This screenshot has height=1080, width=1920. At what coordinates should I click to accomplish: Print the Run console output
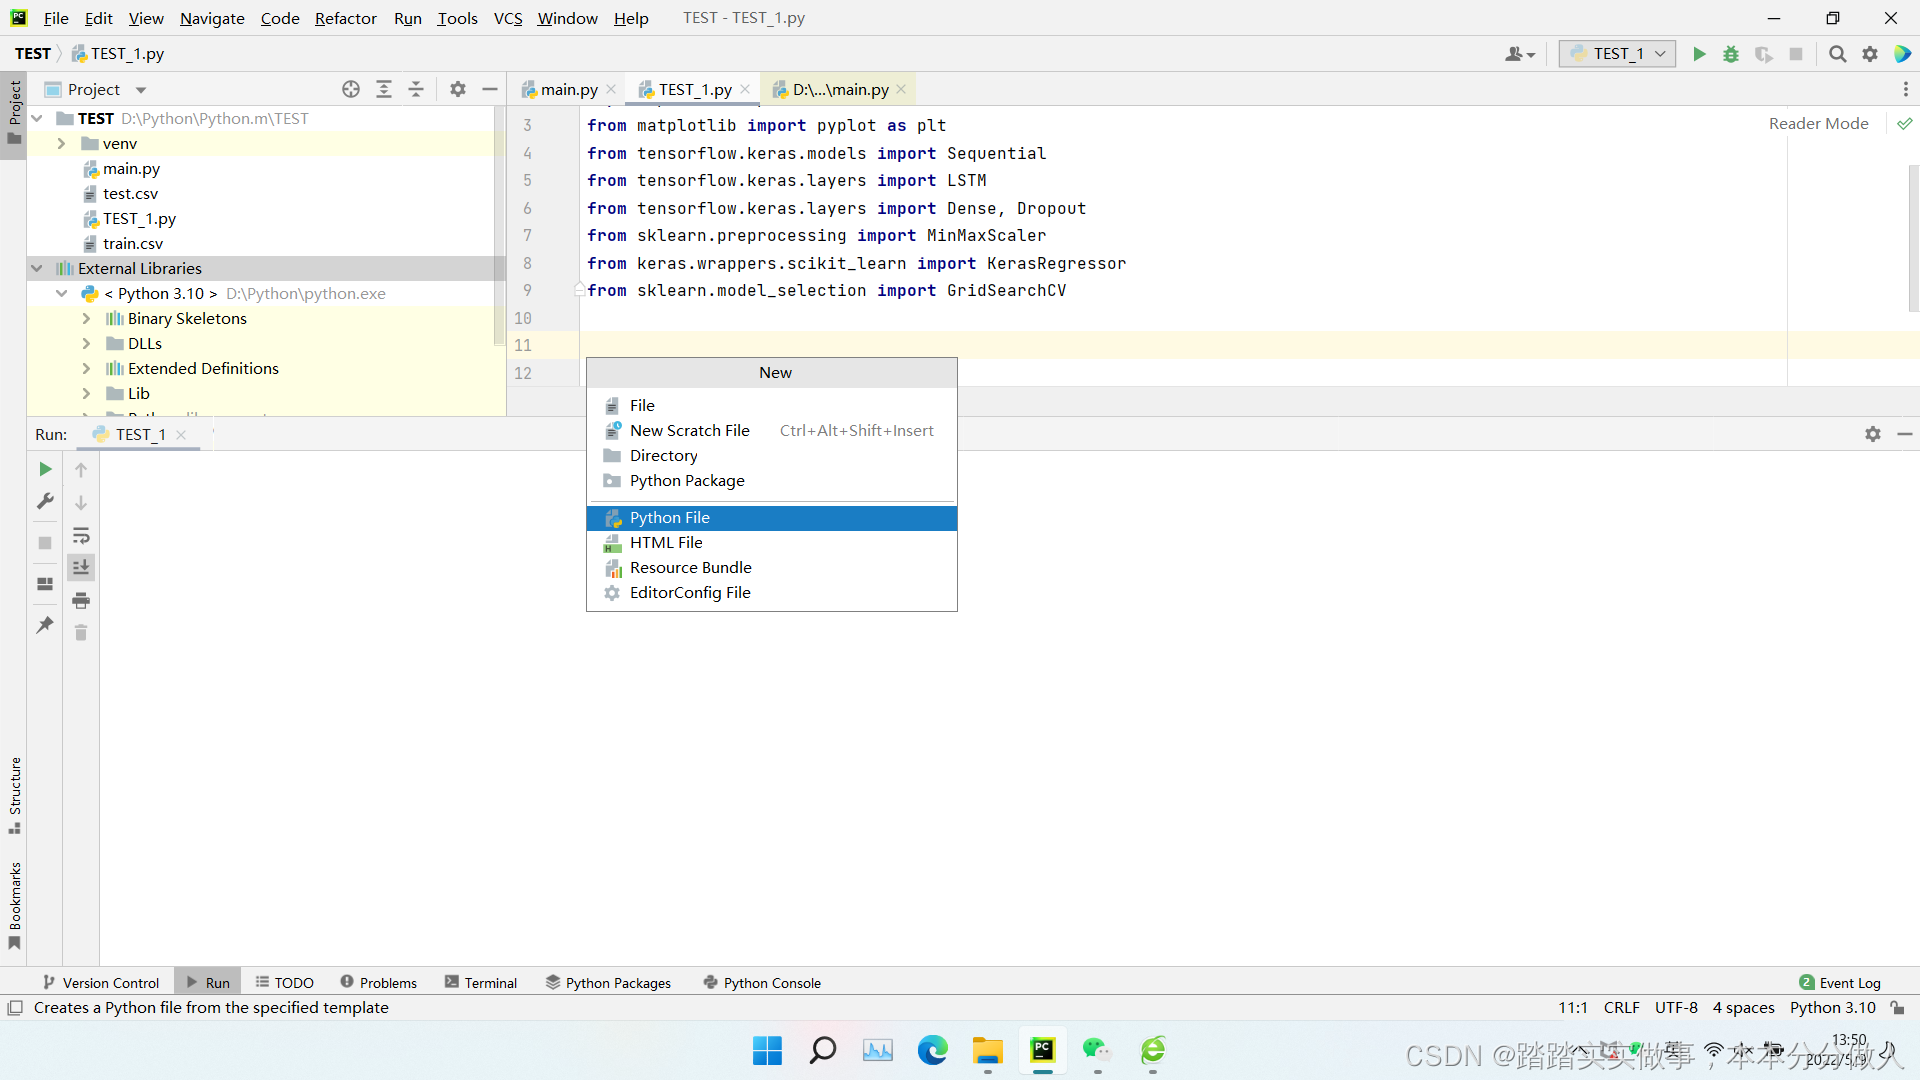[81, 600]
